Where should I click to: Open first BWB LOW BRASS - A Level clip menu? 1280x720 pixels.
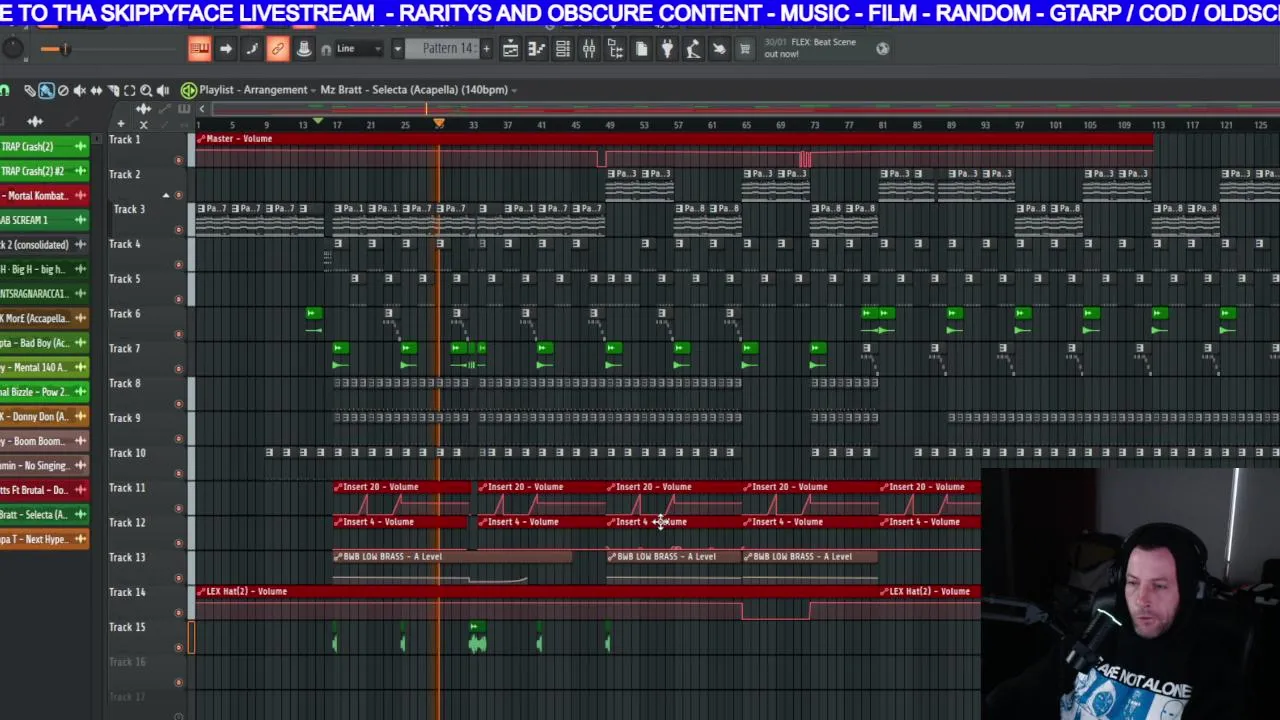pyautogui.click(x=338, y=556)
